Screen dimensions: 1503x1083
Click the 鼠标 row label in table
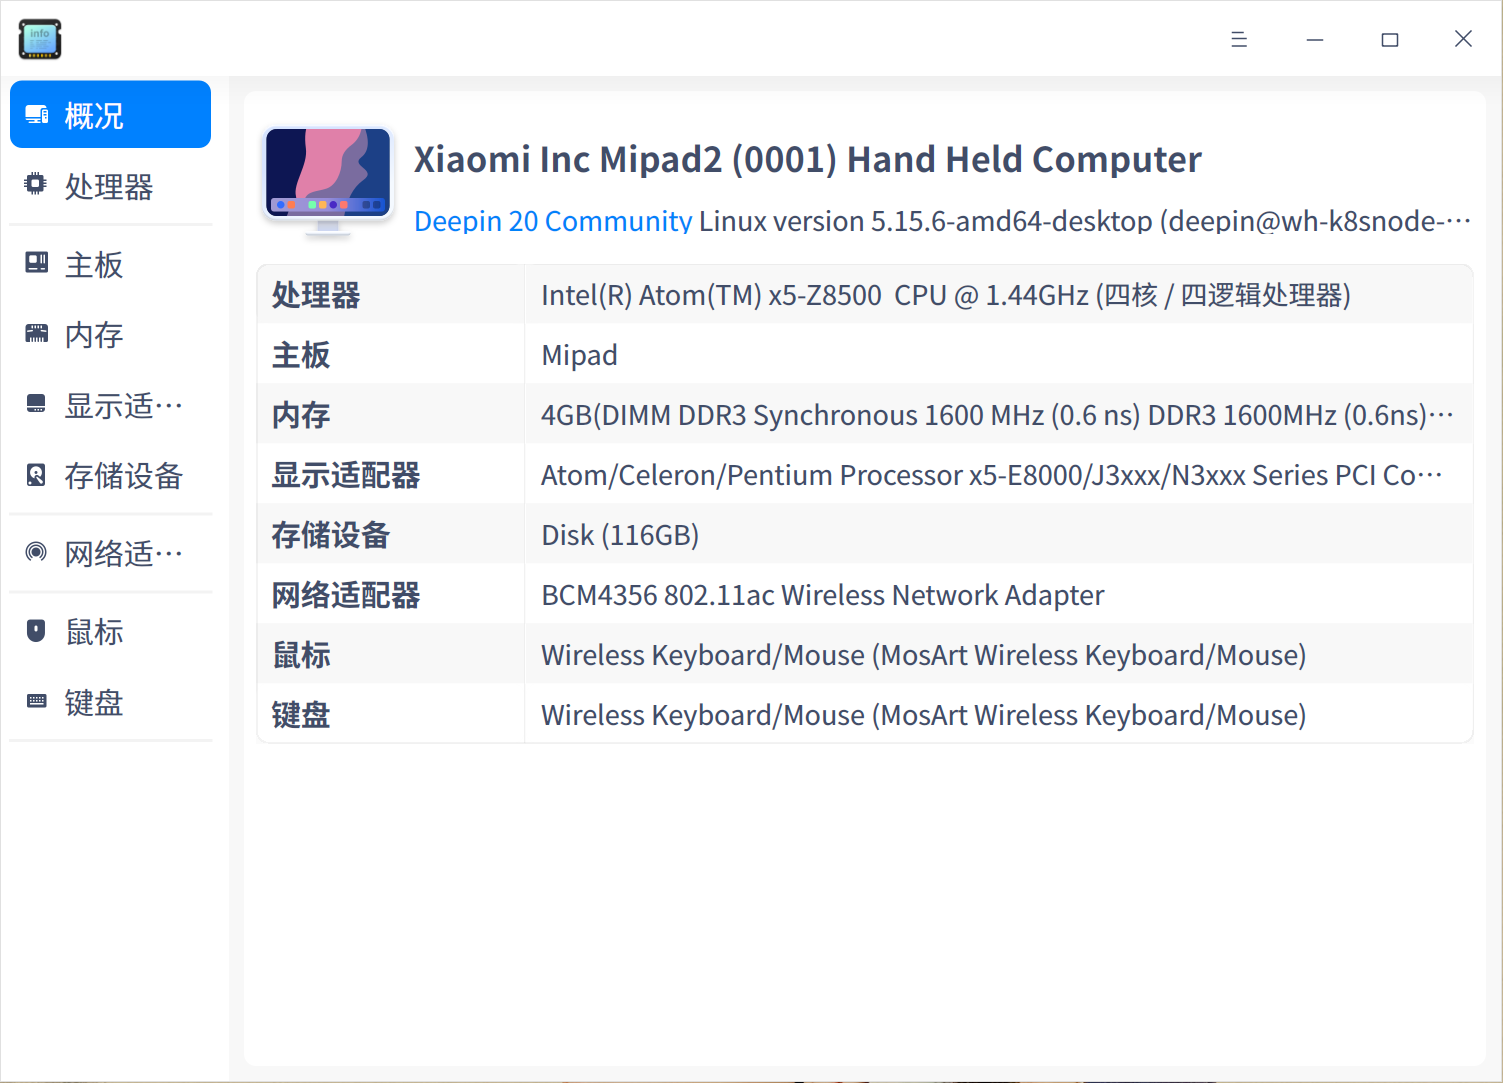[x=301, y=655]
